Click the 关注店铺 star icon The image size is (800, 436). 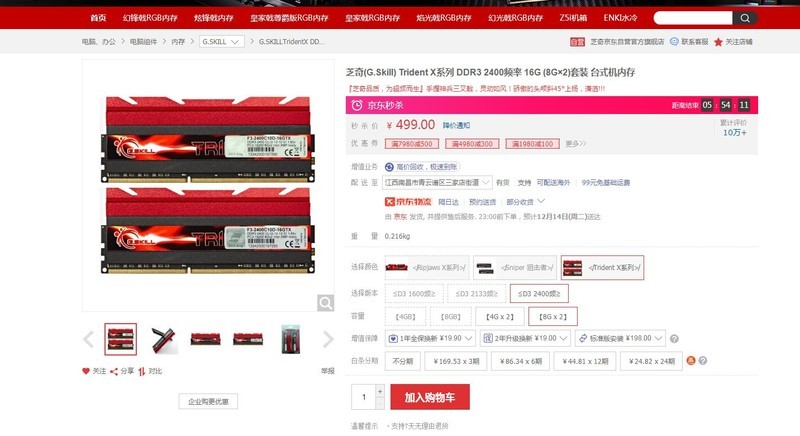[718, 42]
